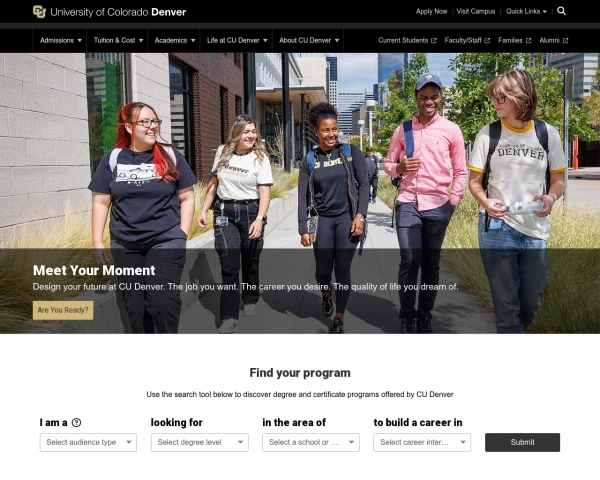Open the Select a school or college dropdown

[311, 442]
